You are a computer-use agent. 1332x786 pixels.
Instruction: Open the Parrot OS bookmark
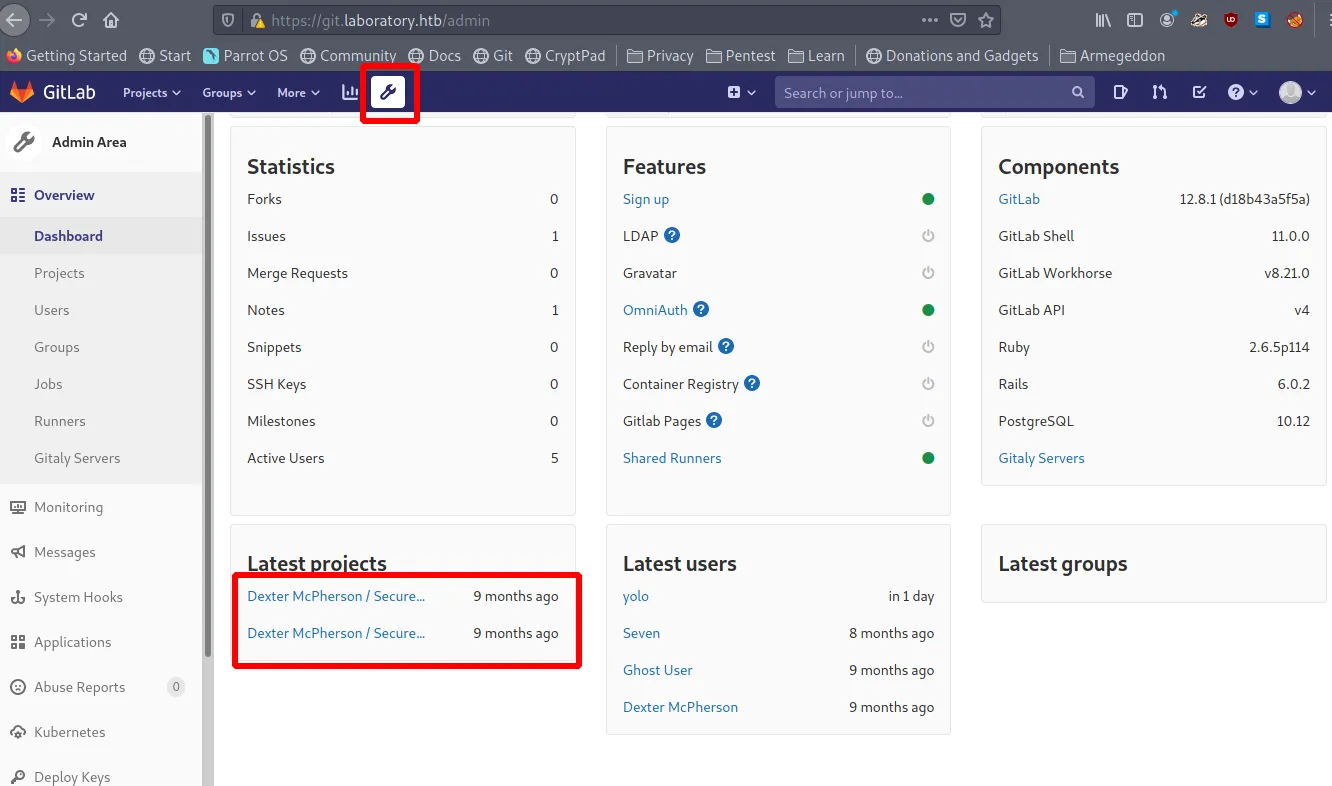(x=245, y=56)
